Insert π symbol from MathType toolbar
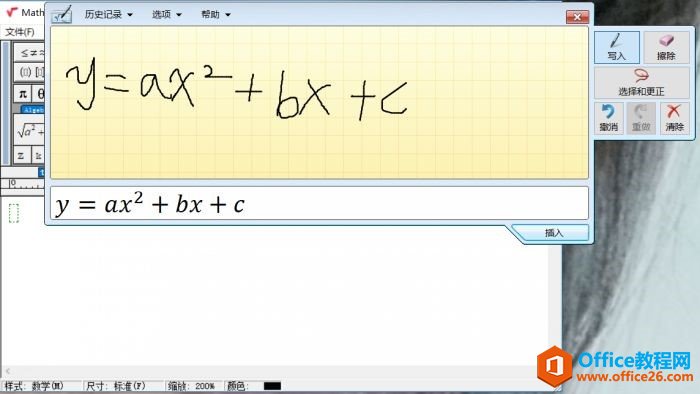The width and height of the screenshot is (700, 394). (23, 94)
